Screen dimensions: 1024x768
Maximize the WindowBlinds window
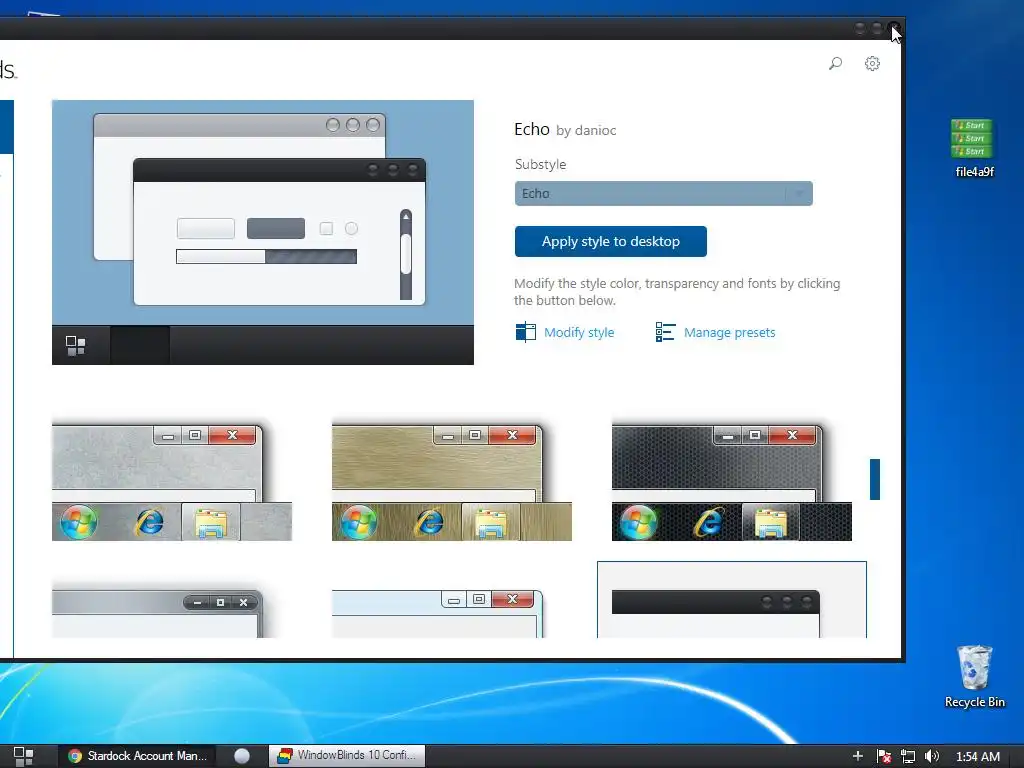[877, 28]
